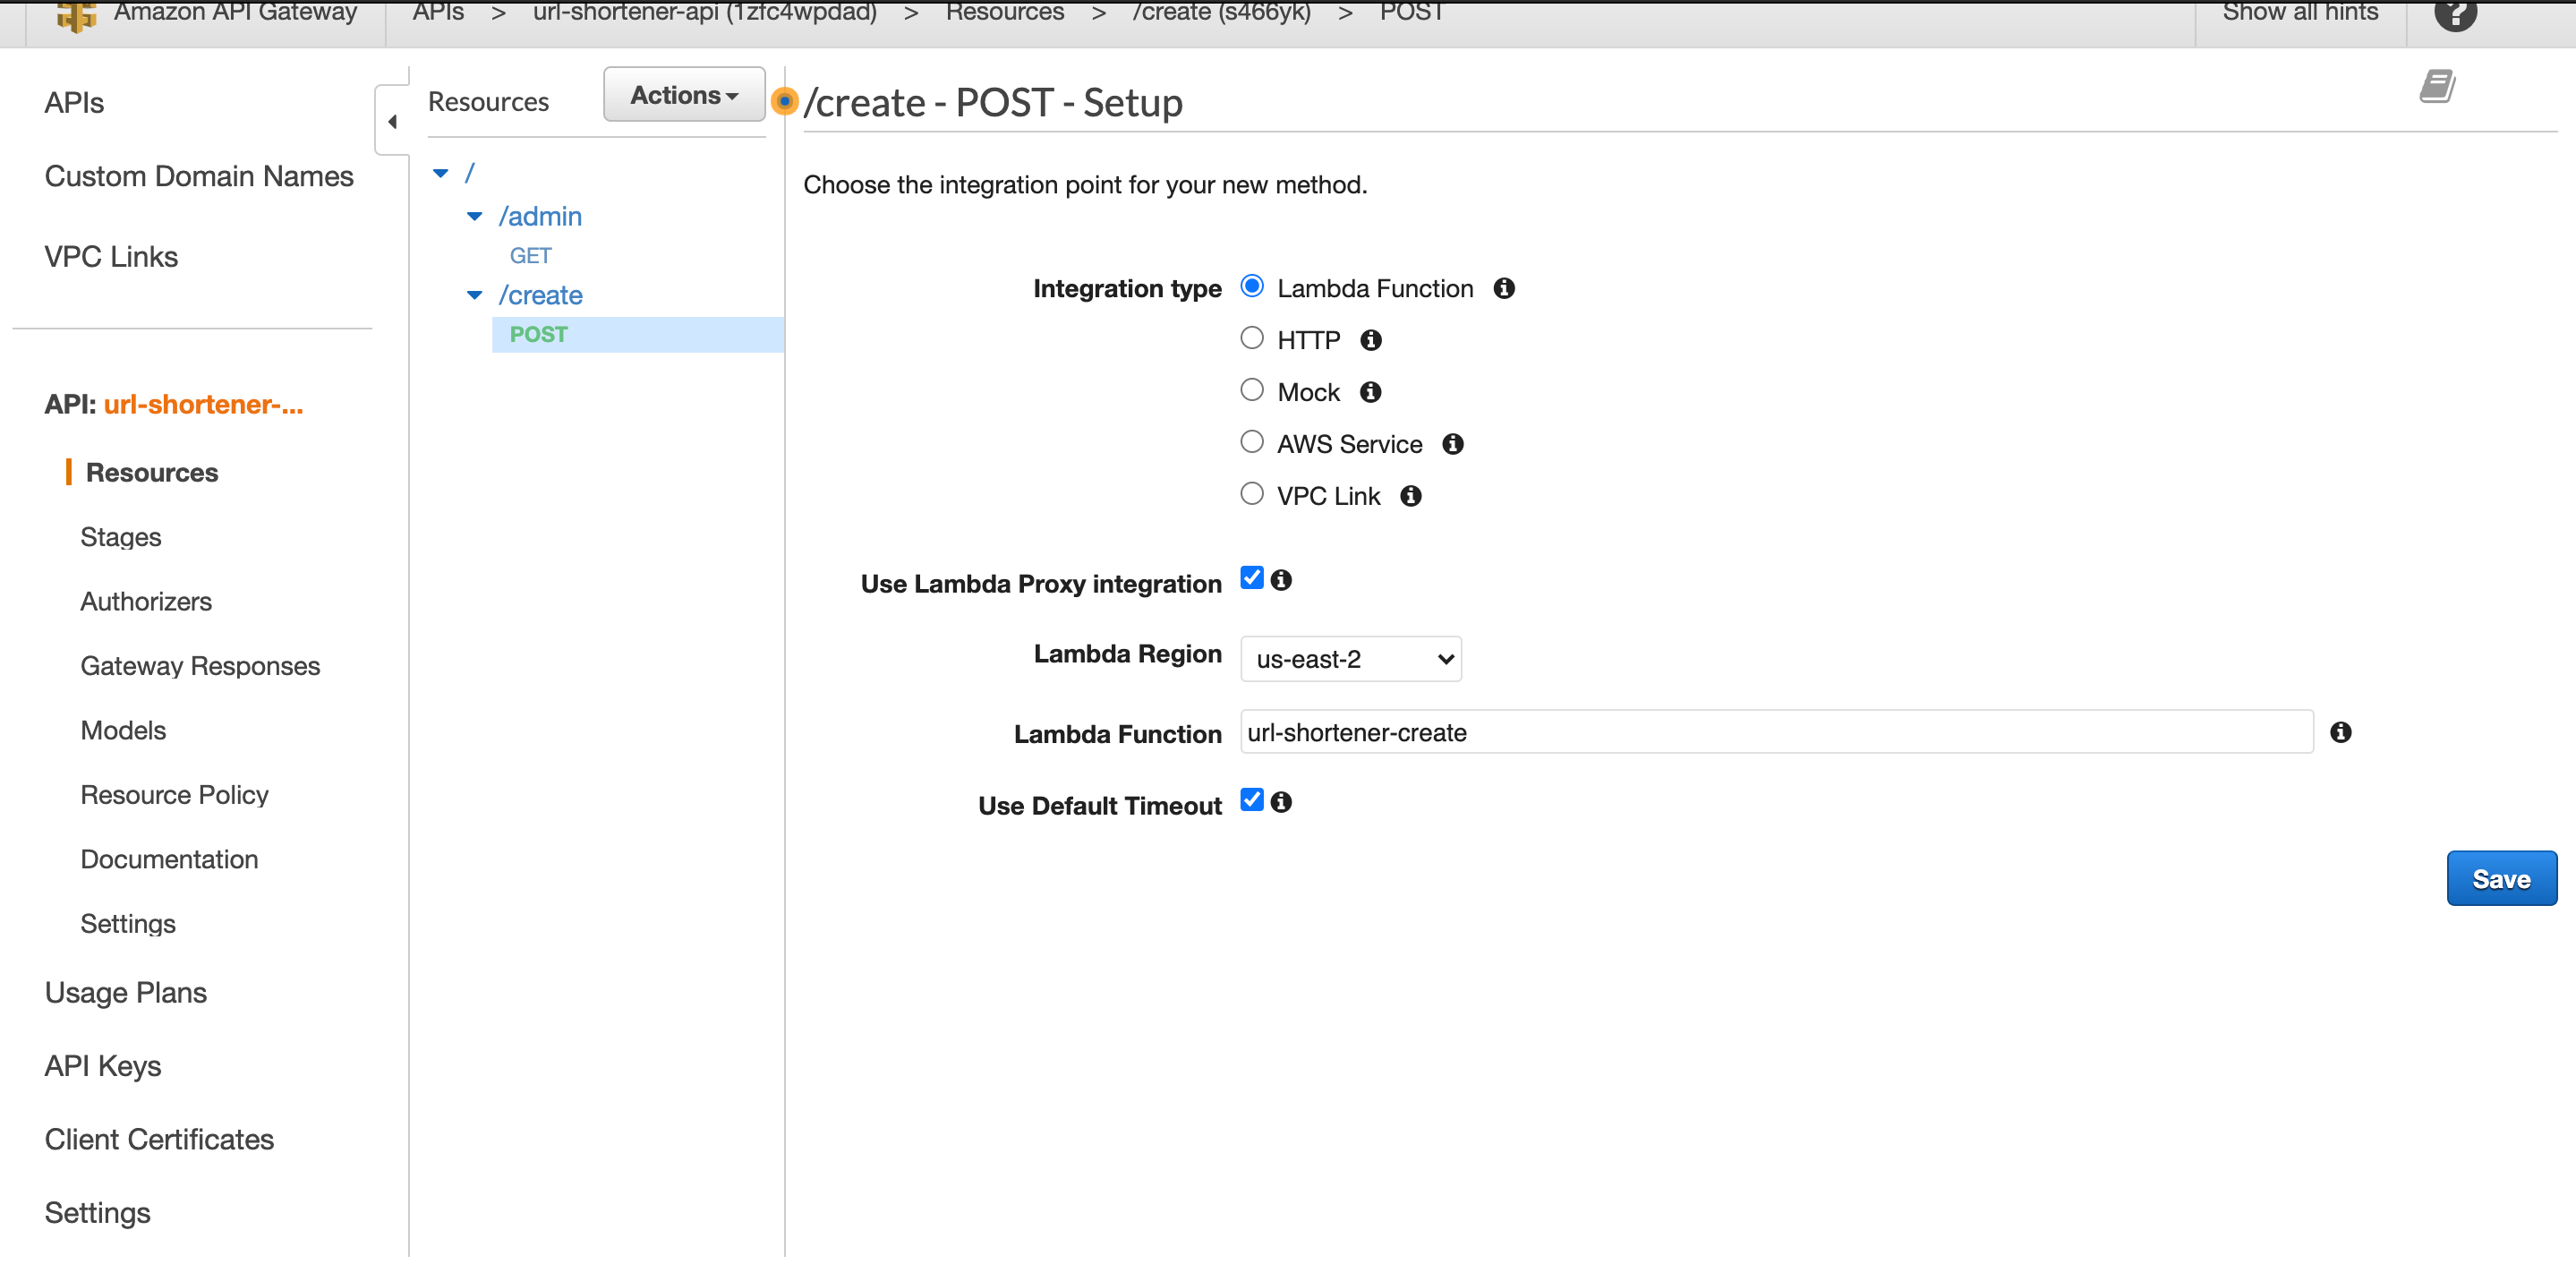
Task: Collapse the /admin resource tree node
Action: 474,216
